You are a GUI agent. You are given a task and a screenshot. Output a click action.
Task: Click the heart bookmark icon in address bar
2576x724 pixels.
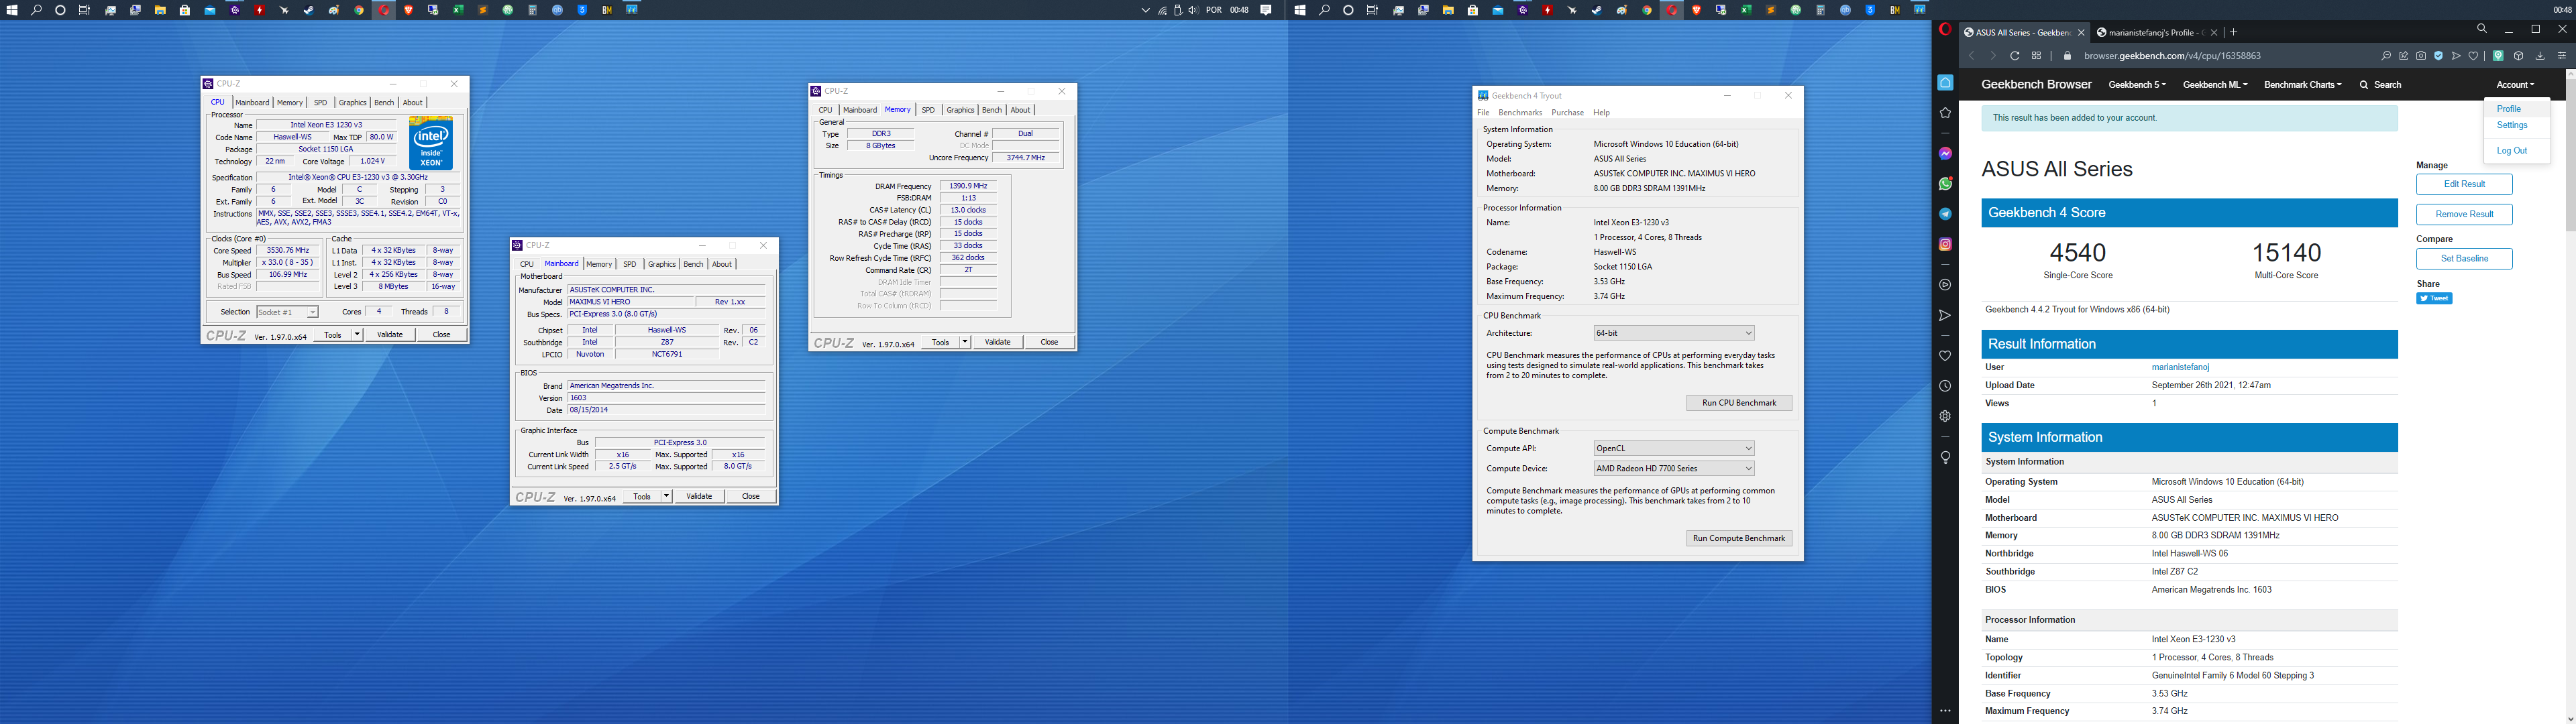[x=2473, y=56]
